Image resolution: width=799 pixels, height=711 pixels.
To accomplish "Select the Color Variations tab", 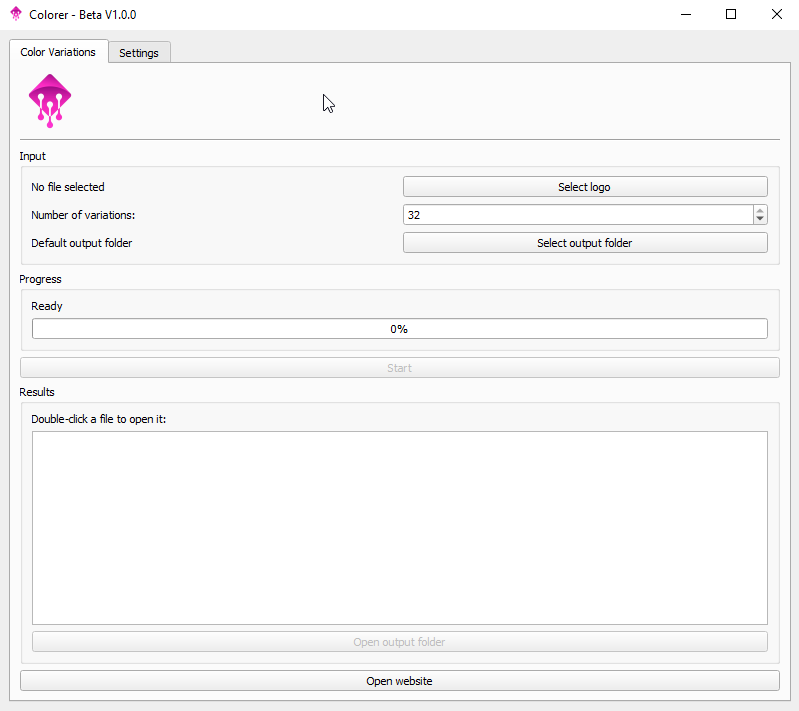I will (58, 52).
